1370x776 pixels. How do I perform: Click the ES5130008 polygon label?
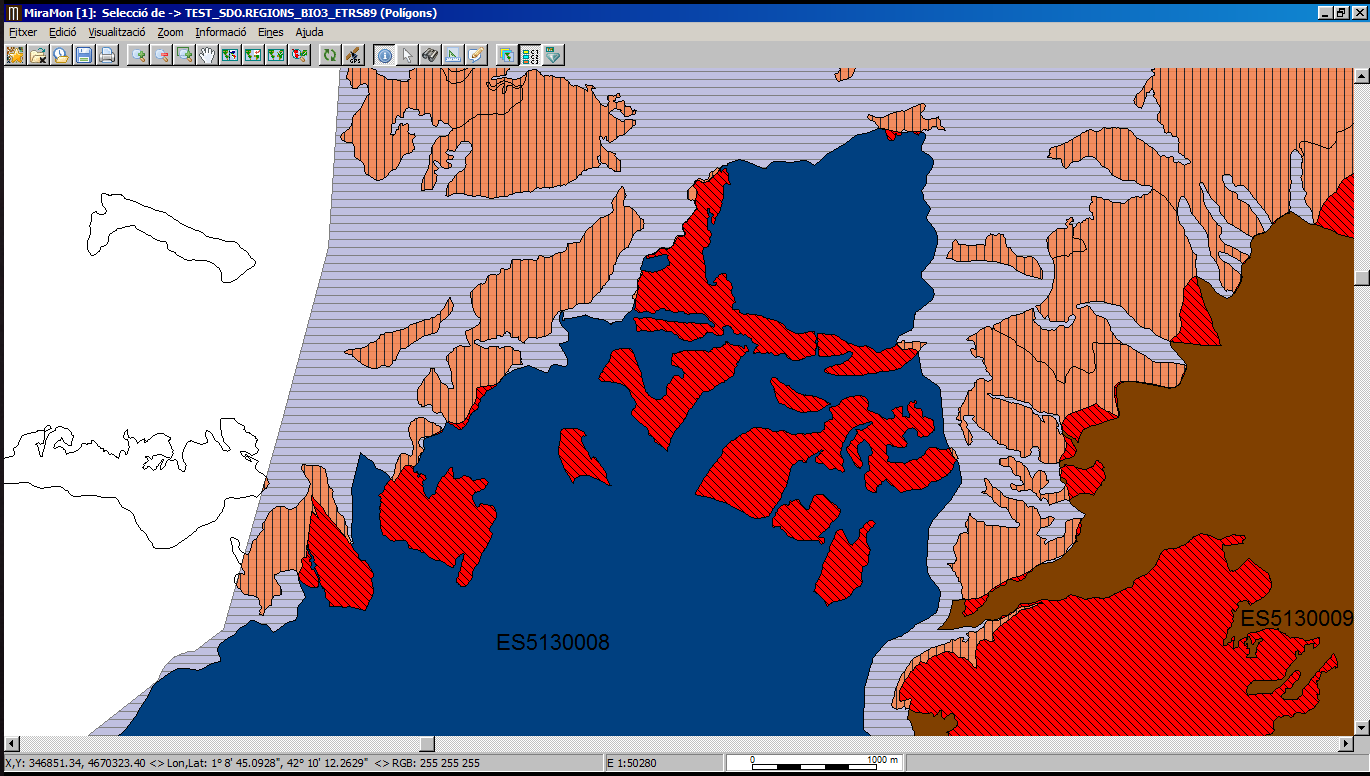click(x=552, y=642)
